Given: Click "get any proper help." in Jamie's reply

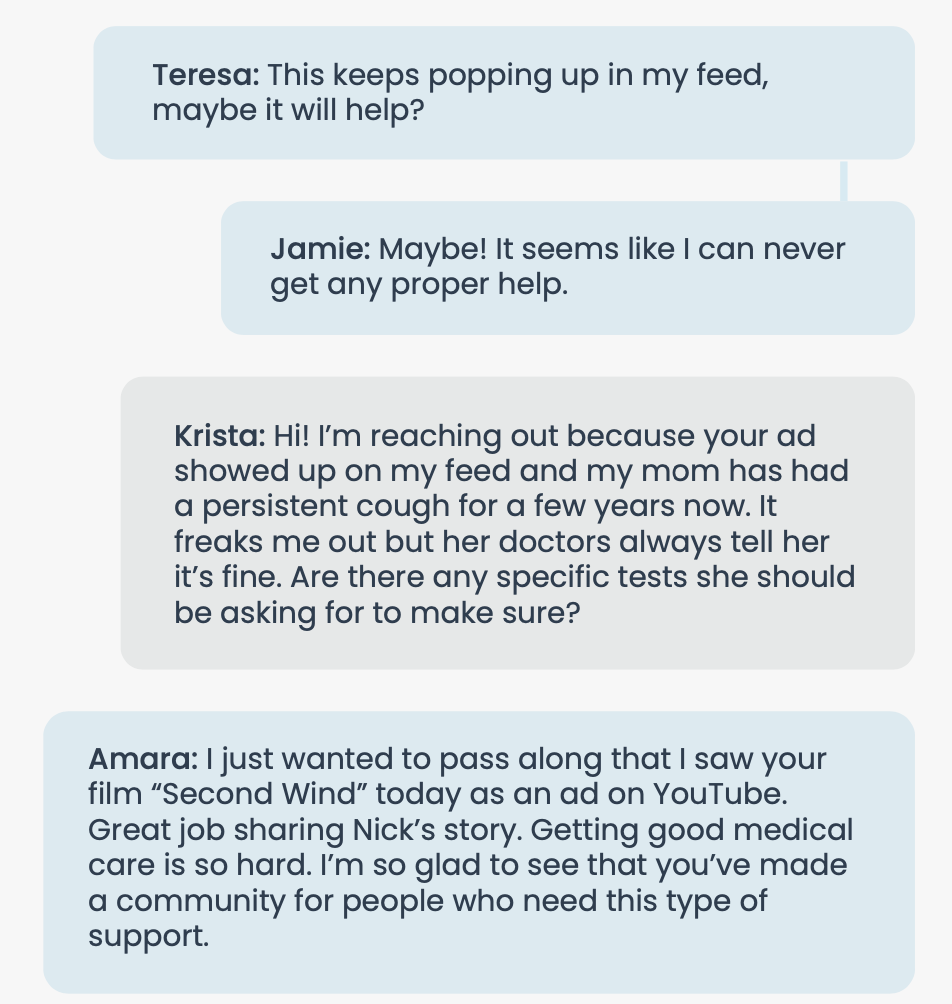Looking at the screenshot, I should [x=419, y=285].
